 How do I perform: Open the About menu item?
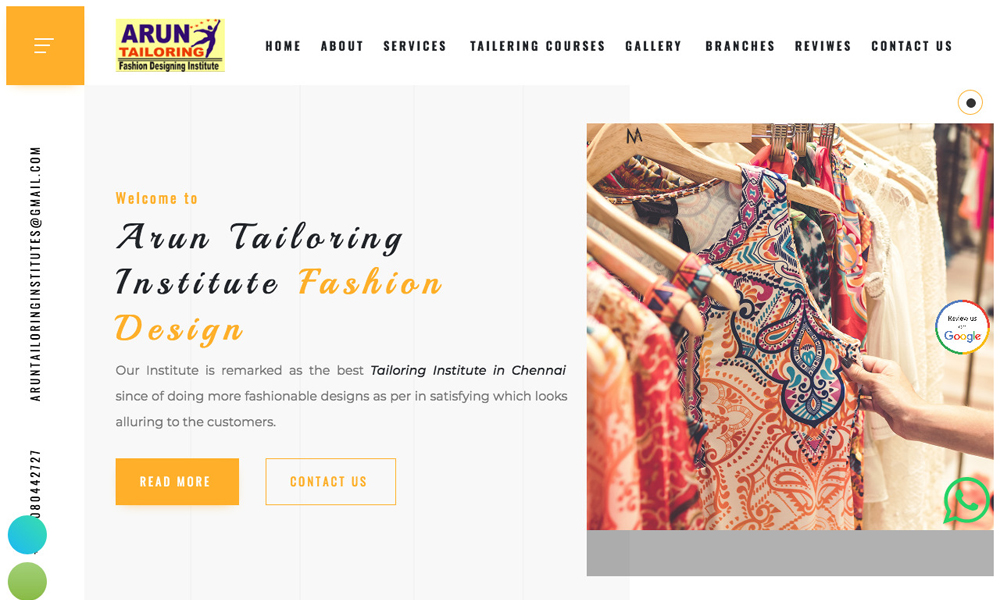coord(342,46)
